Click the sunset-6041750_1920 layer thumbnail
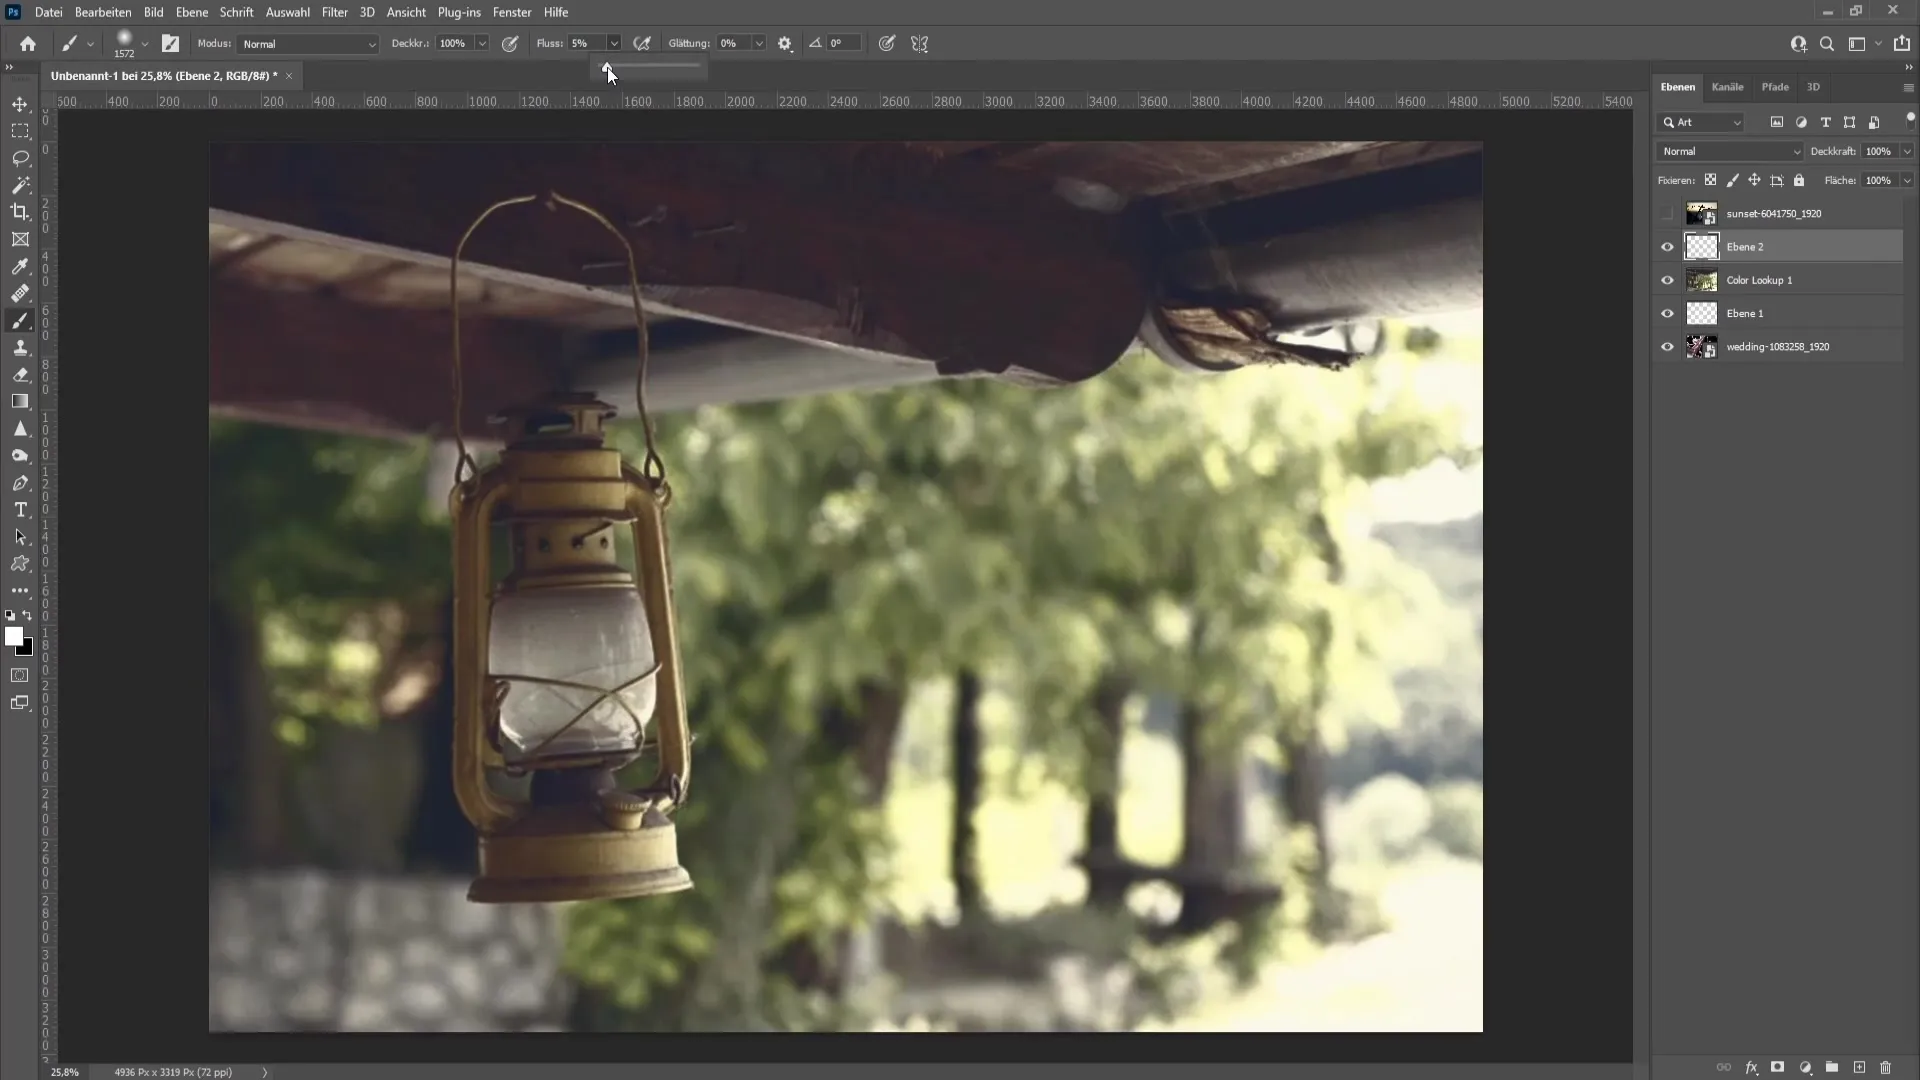The height and width of the screenshot is (1080, 1920). coord(1702,212)
